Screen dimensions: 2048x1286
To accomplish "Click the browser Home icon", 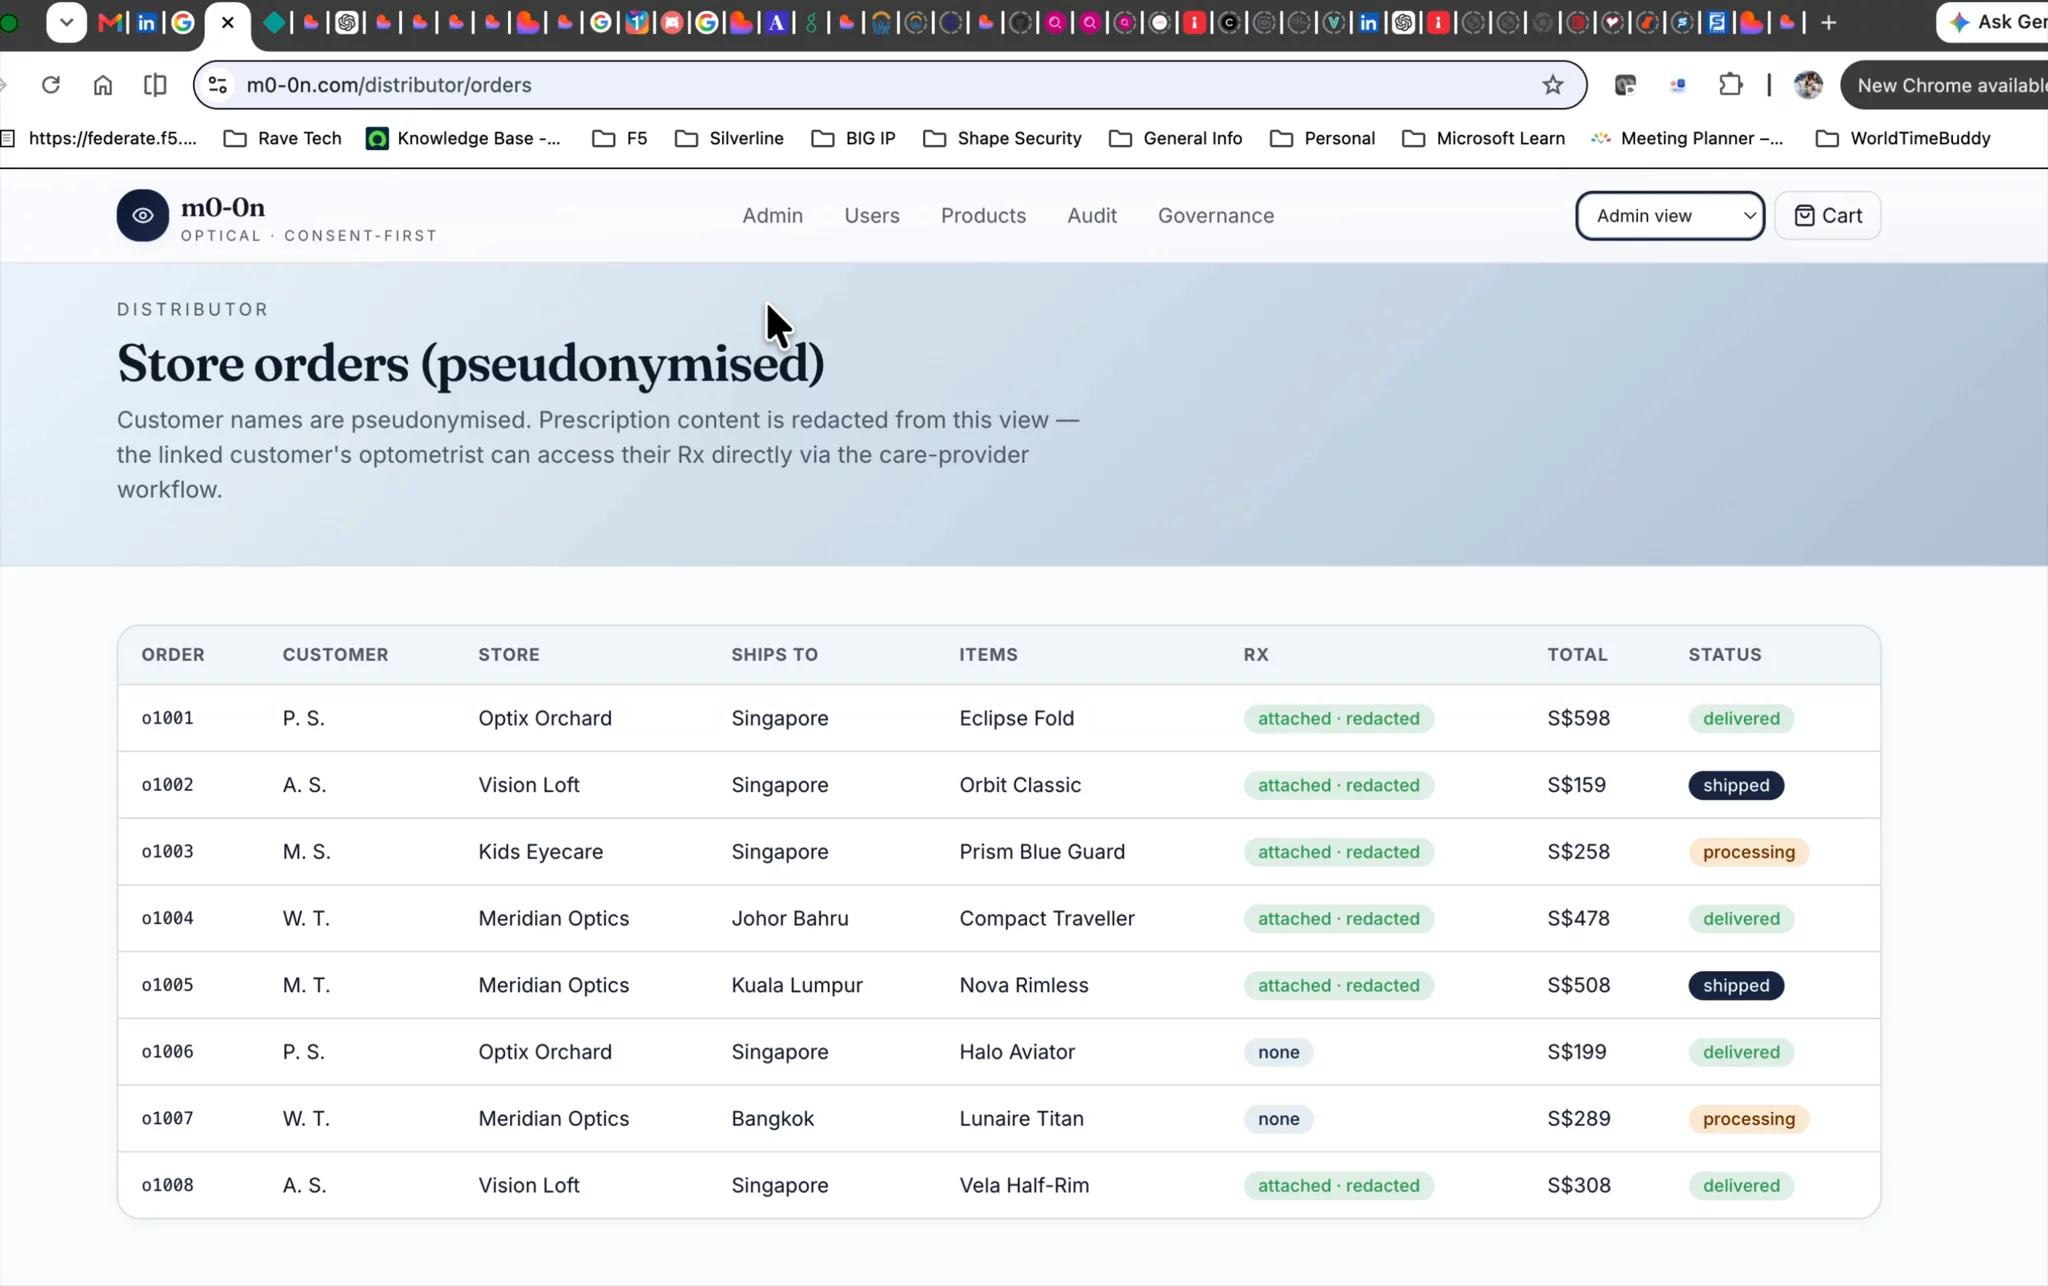I will (103, 85).
